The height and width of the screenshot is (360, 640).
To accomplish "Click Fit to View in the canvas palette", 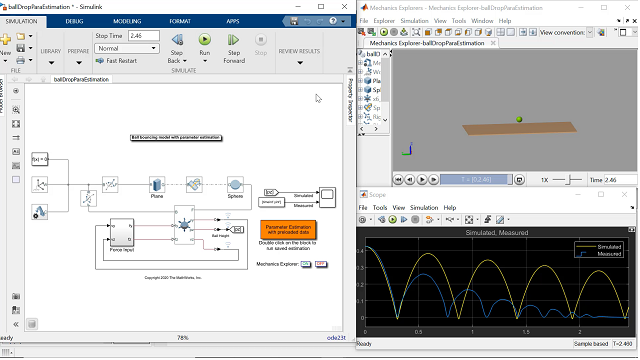I will tap(16, 124).
